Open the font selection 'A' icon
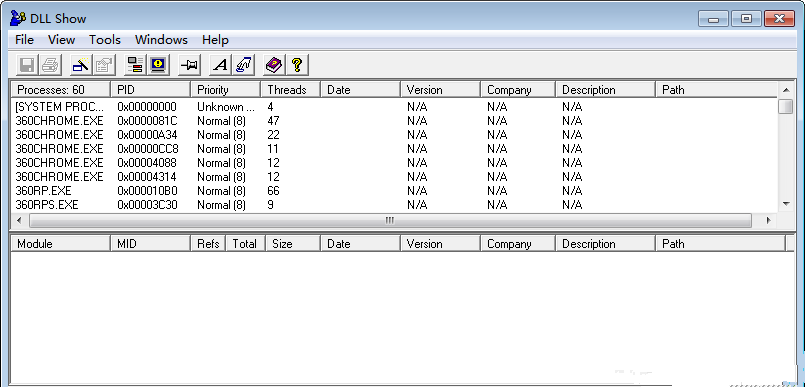Image resolution: width=805 pixels, height=387 pixels. coord(221,65)
